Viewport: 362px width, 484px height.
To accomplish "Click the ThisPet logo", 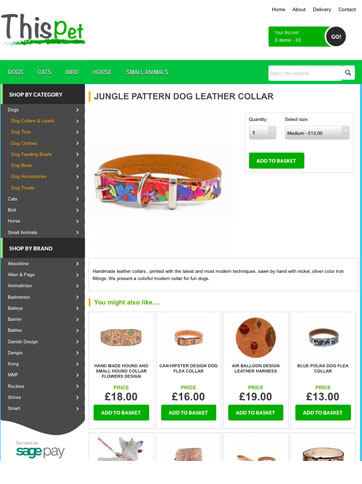I will click(43, 29).
